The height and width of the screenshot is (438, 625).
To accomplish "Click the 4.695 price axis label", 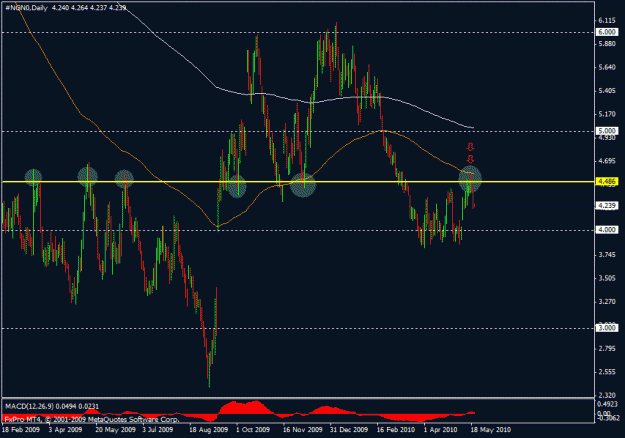I will [x=607, y=161].
